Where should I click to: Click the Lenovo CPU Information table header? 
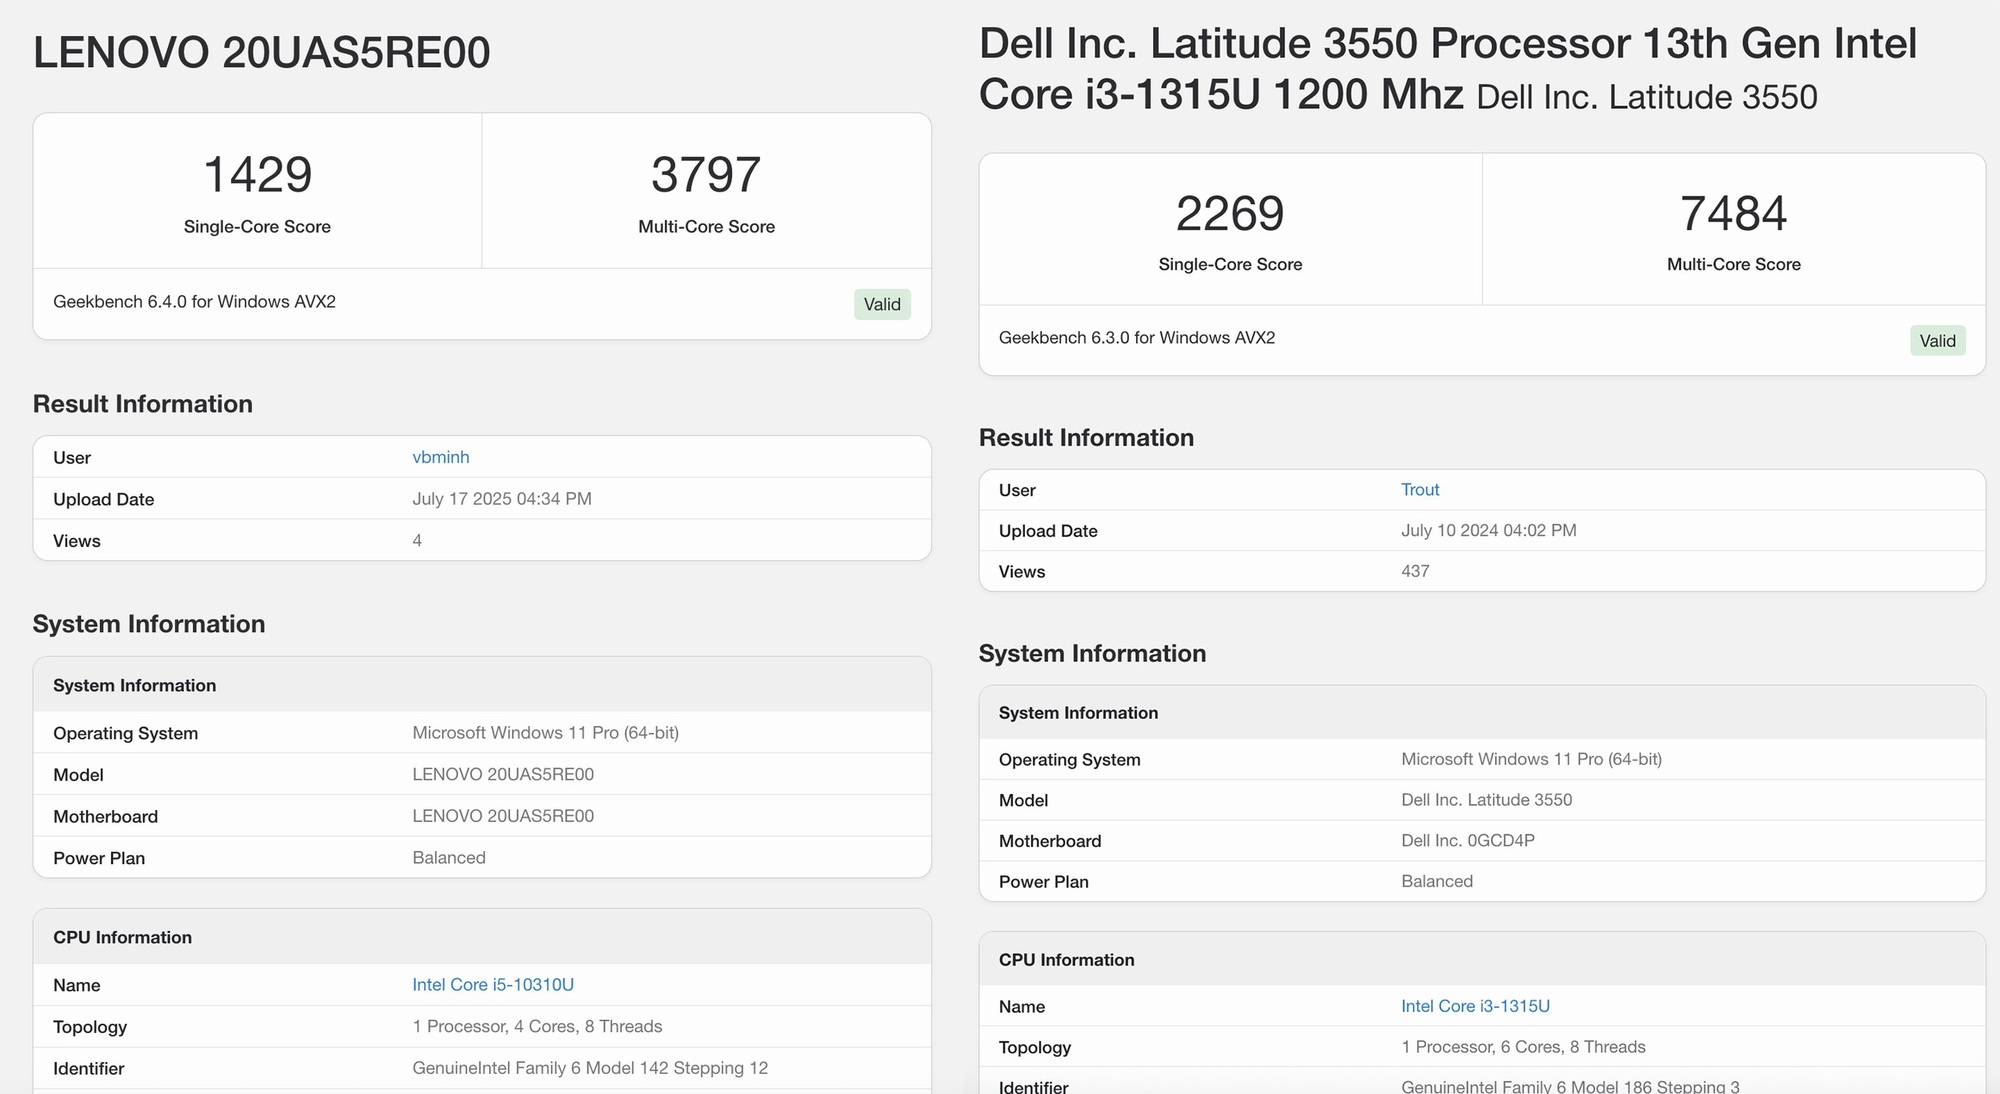click(x=482, y=937)
